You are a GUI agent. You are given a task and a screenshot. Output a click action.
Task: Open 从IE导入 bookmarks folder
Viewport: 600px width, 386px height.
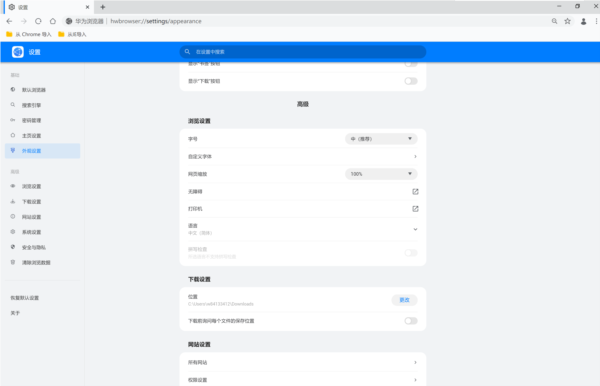tap(72, 34)
